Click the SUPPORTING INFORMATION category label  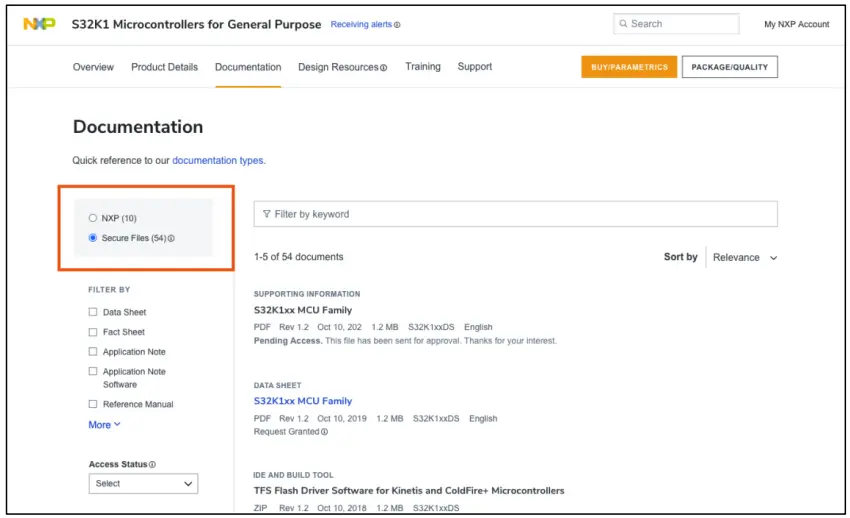click(306, 294)
